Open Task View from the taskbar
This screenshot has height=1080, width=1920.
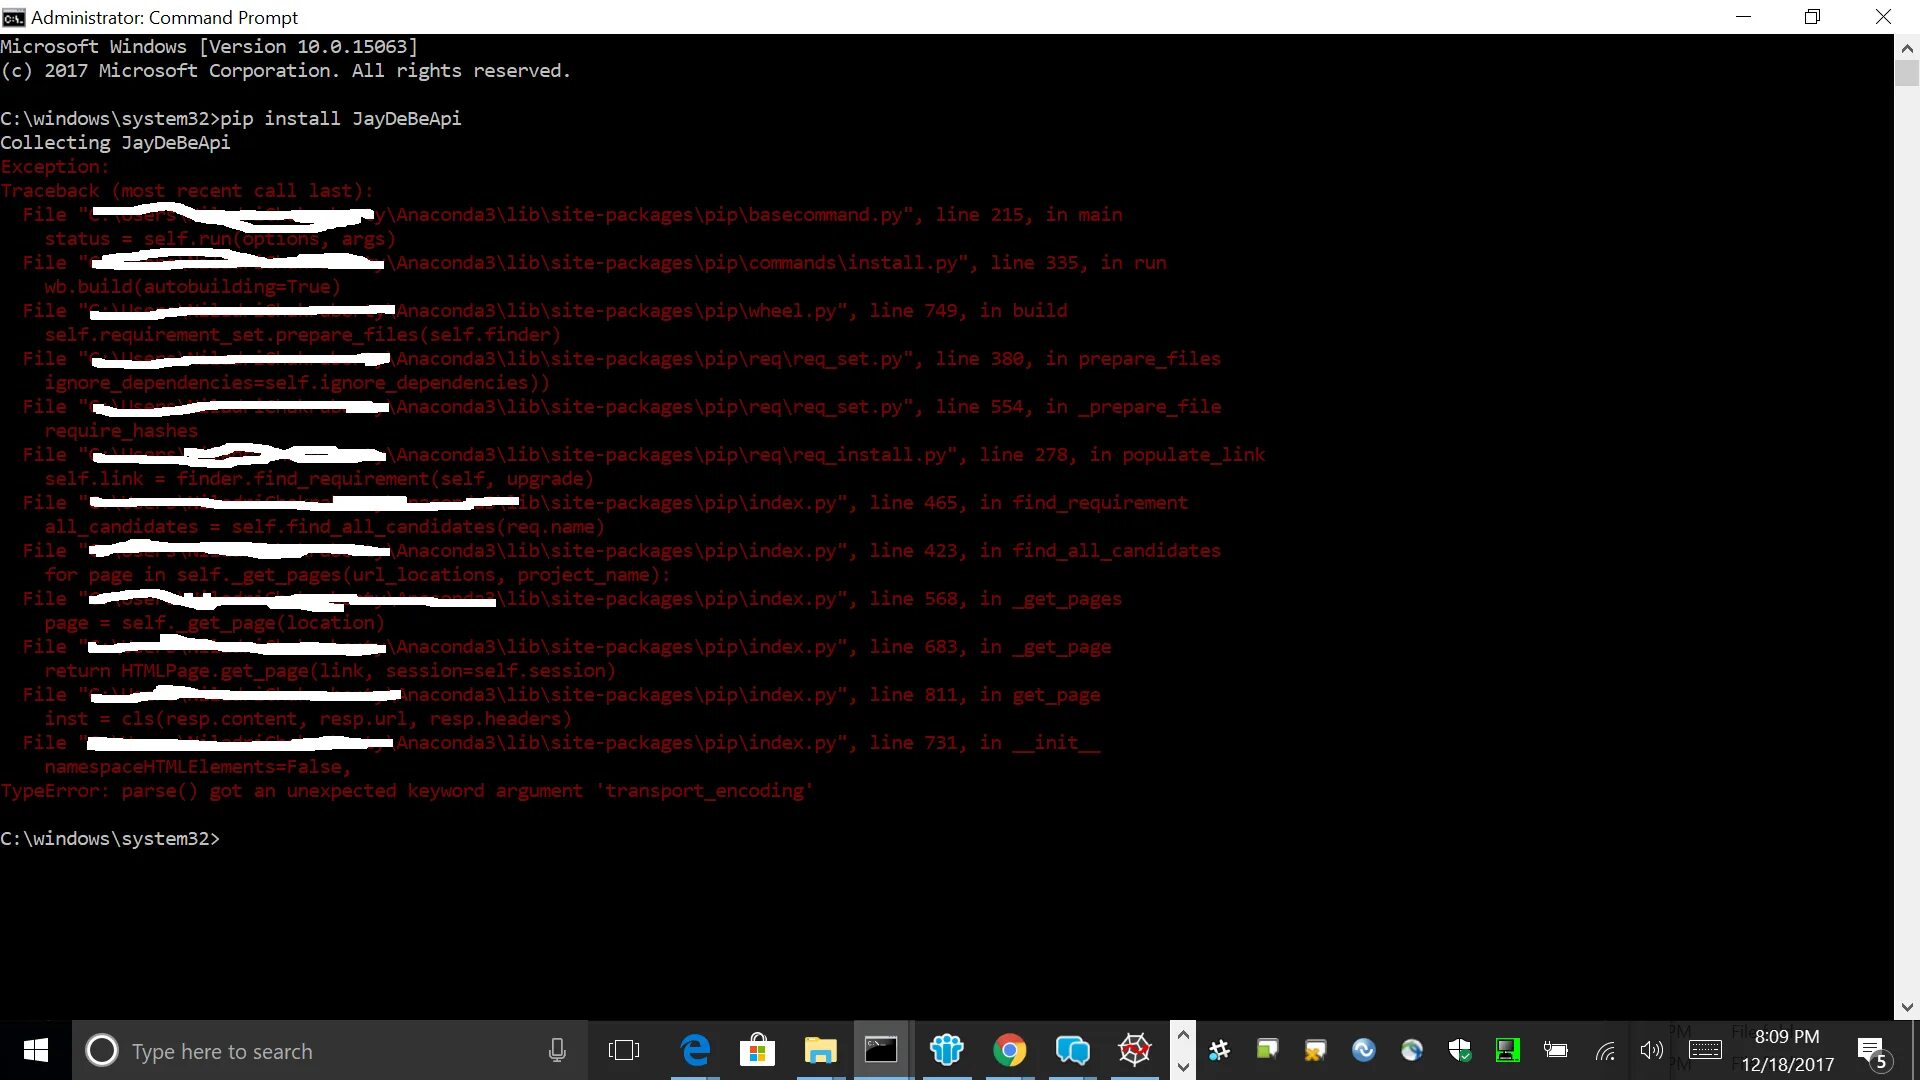623,1050
